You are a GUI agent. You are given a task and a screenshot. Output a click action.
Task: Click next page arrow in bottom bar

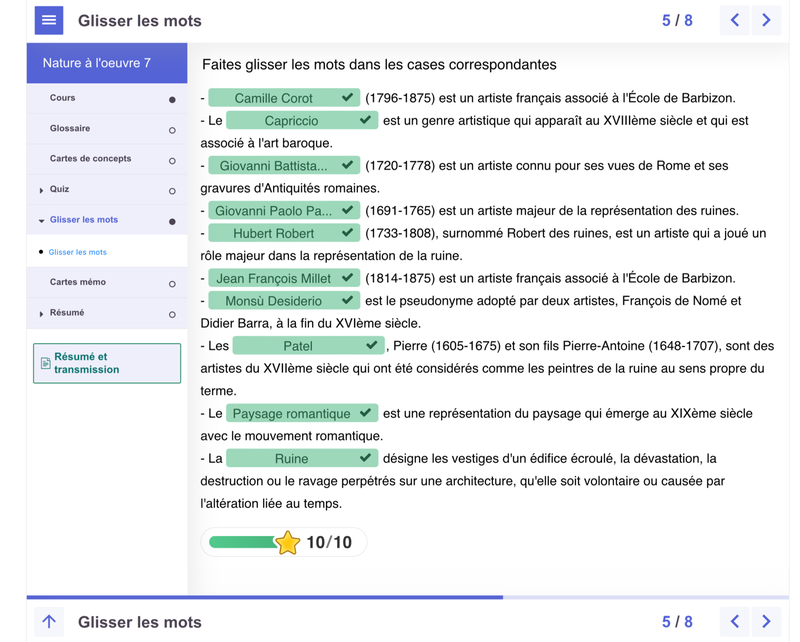coord(766,622)
